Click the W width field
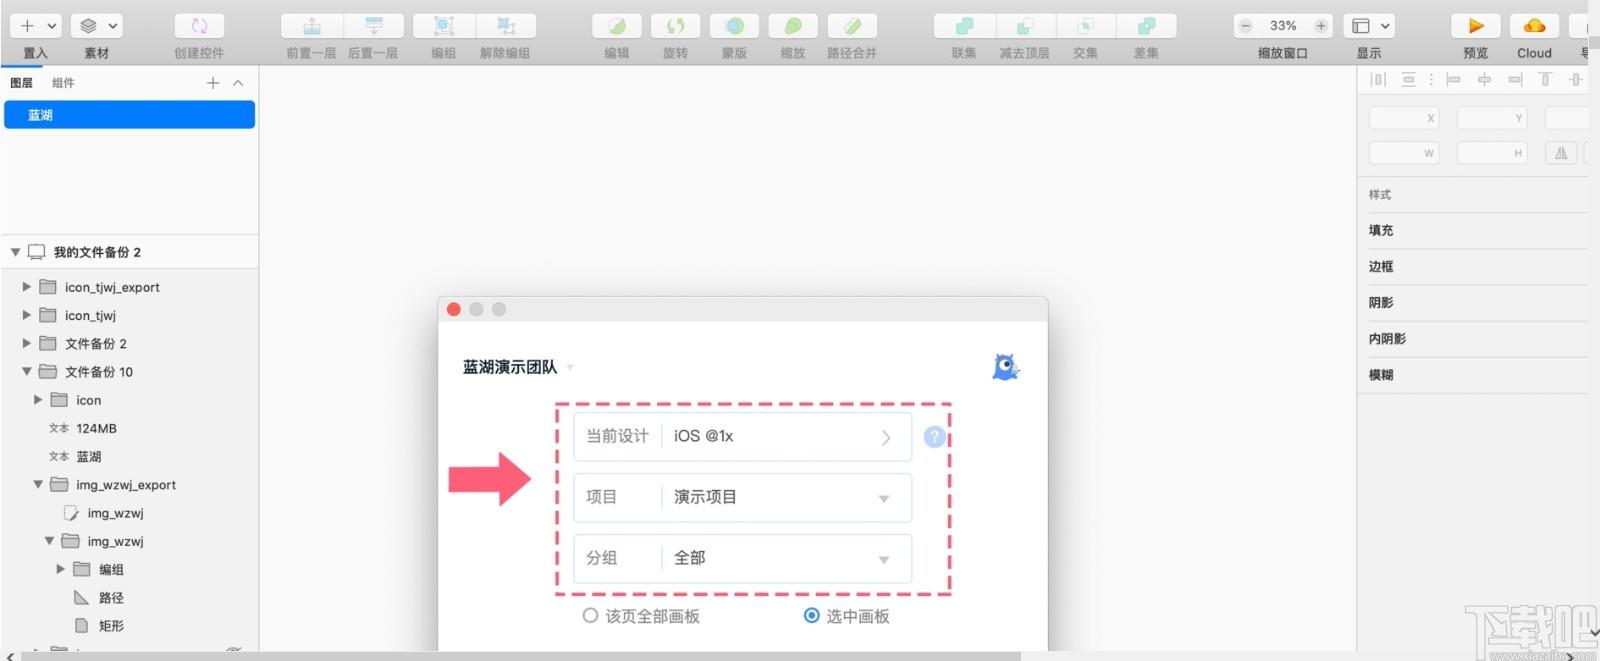The image size is (1600, 661). 1403,153
